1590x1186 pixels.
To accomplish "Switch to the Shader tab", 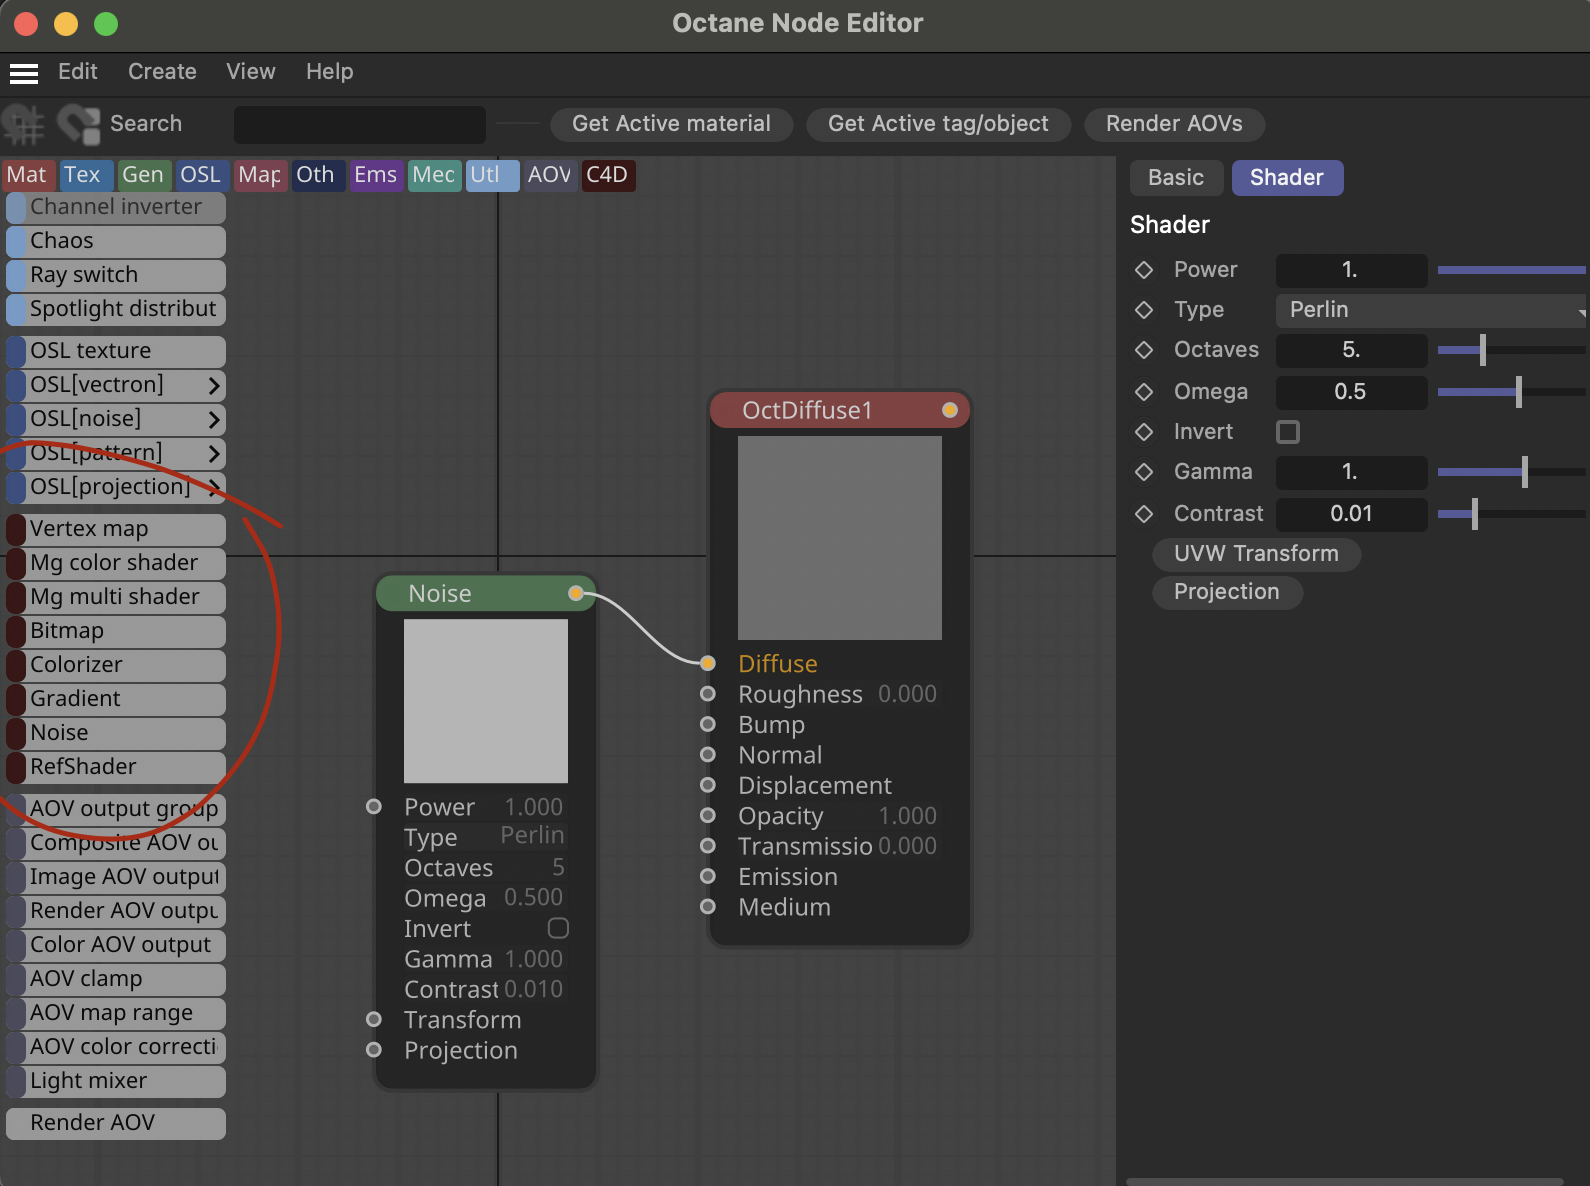I will click(1287, 178).
